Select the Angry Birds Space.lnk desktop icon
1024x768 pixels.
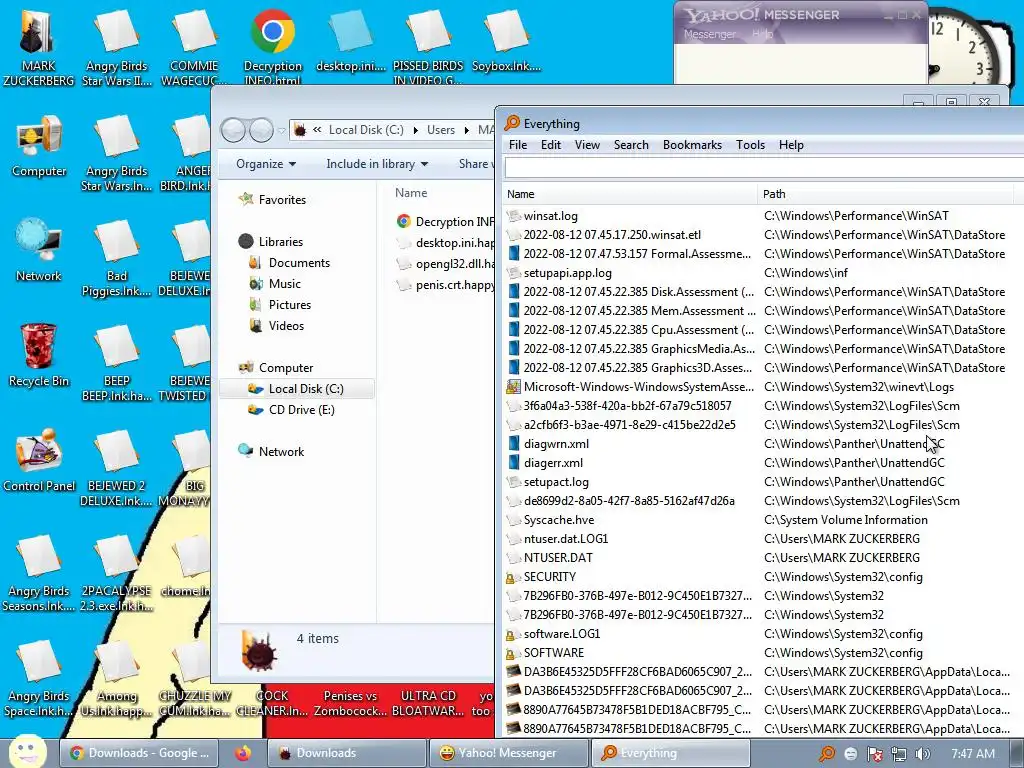point(38,678)
